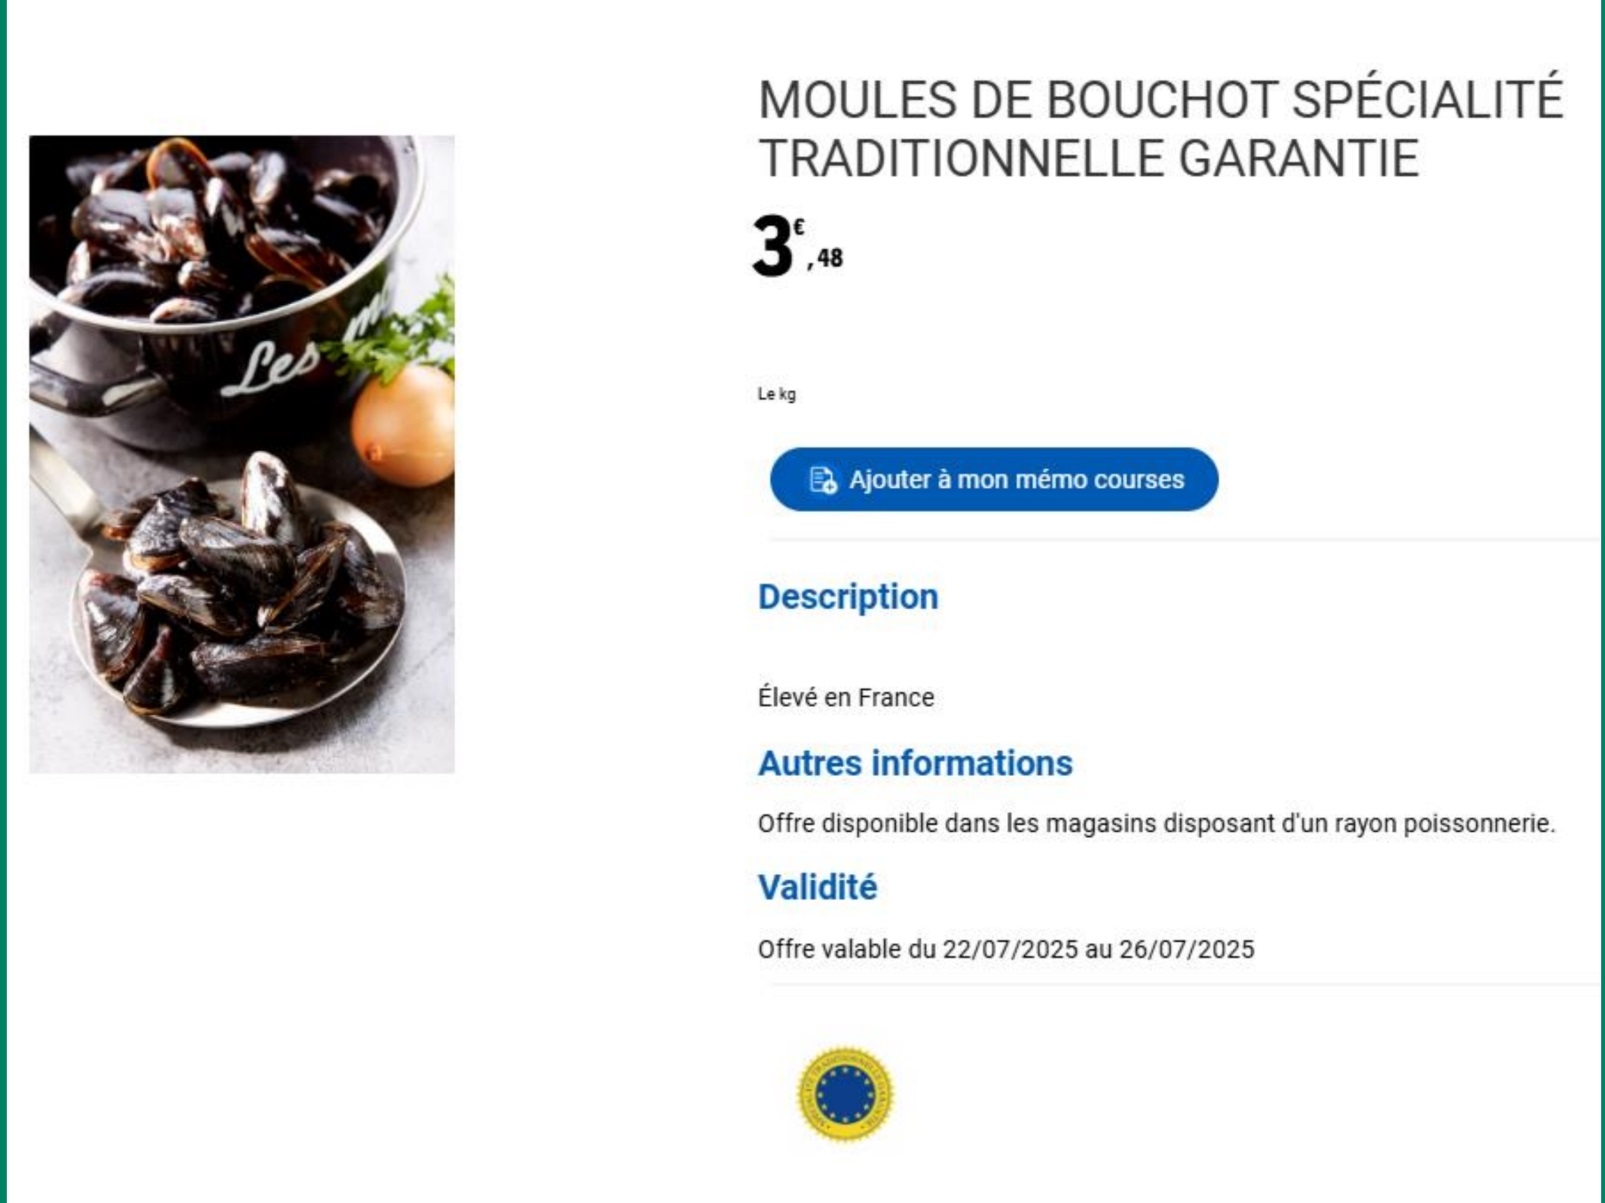Click the 'Élevé en France' description text
The width and height of the screenshot is (1605, 1203).
(846, 697)
